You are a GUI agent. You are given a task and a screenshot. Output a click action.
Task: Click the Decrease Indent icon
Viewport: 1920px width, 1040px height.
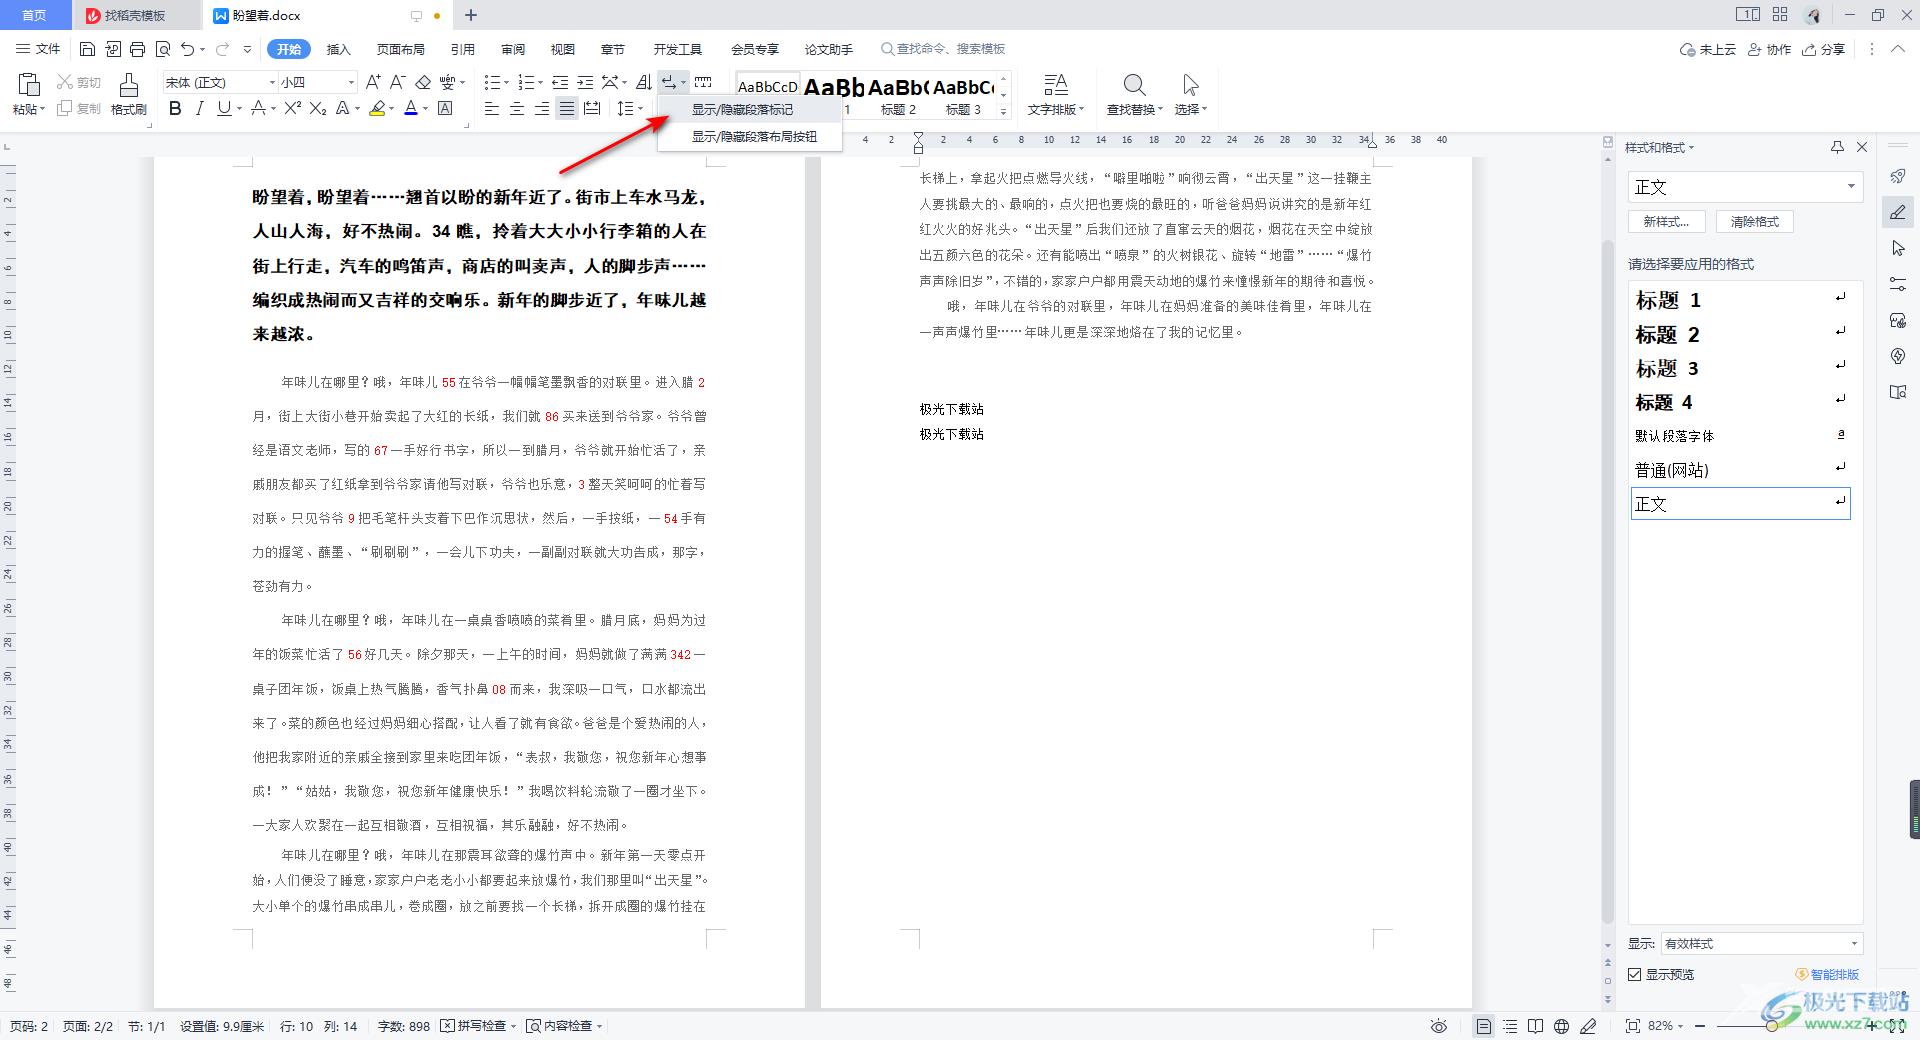560,82
